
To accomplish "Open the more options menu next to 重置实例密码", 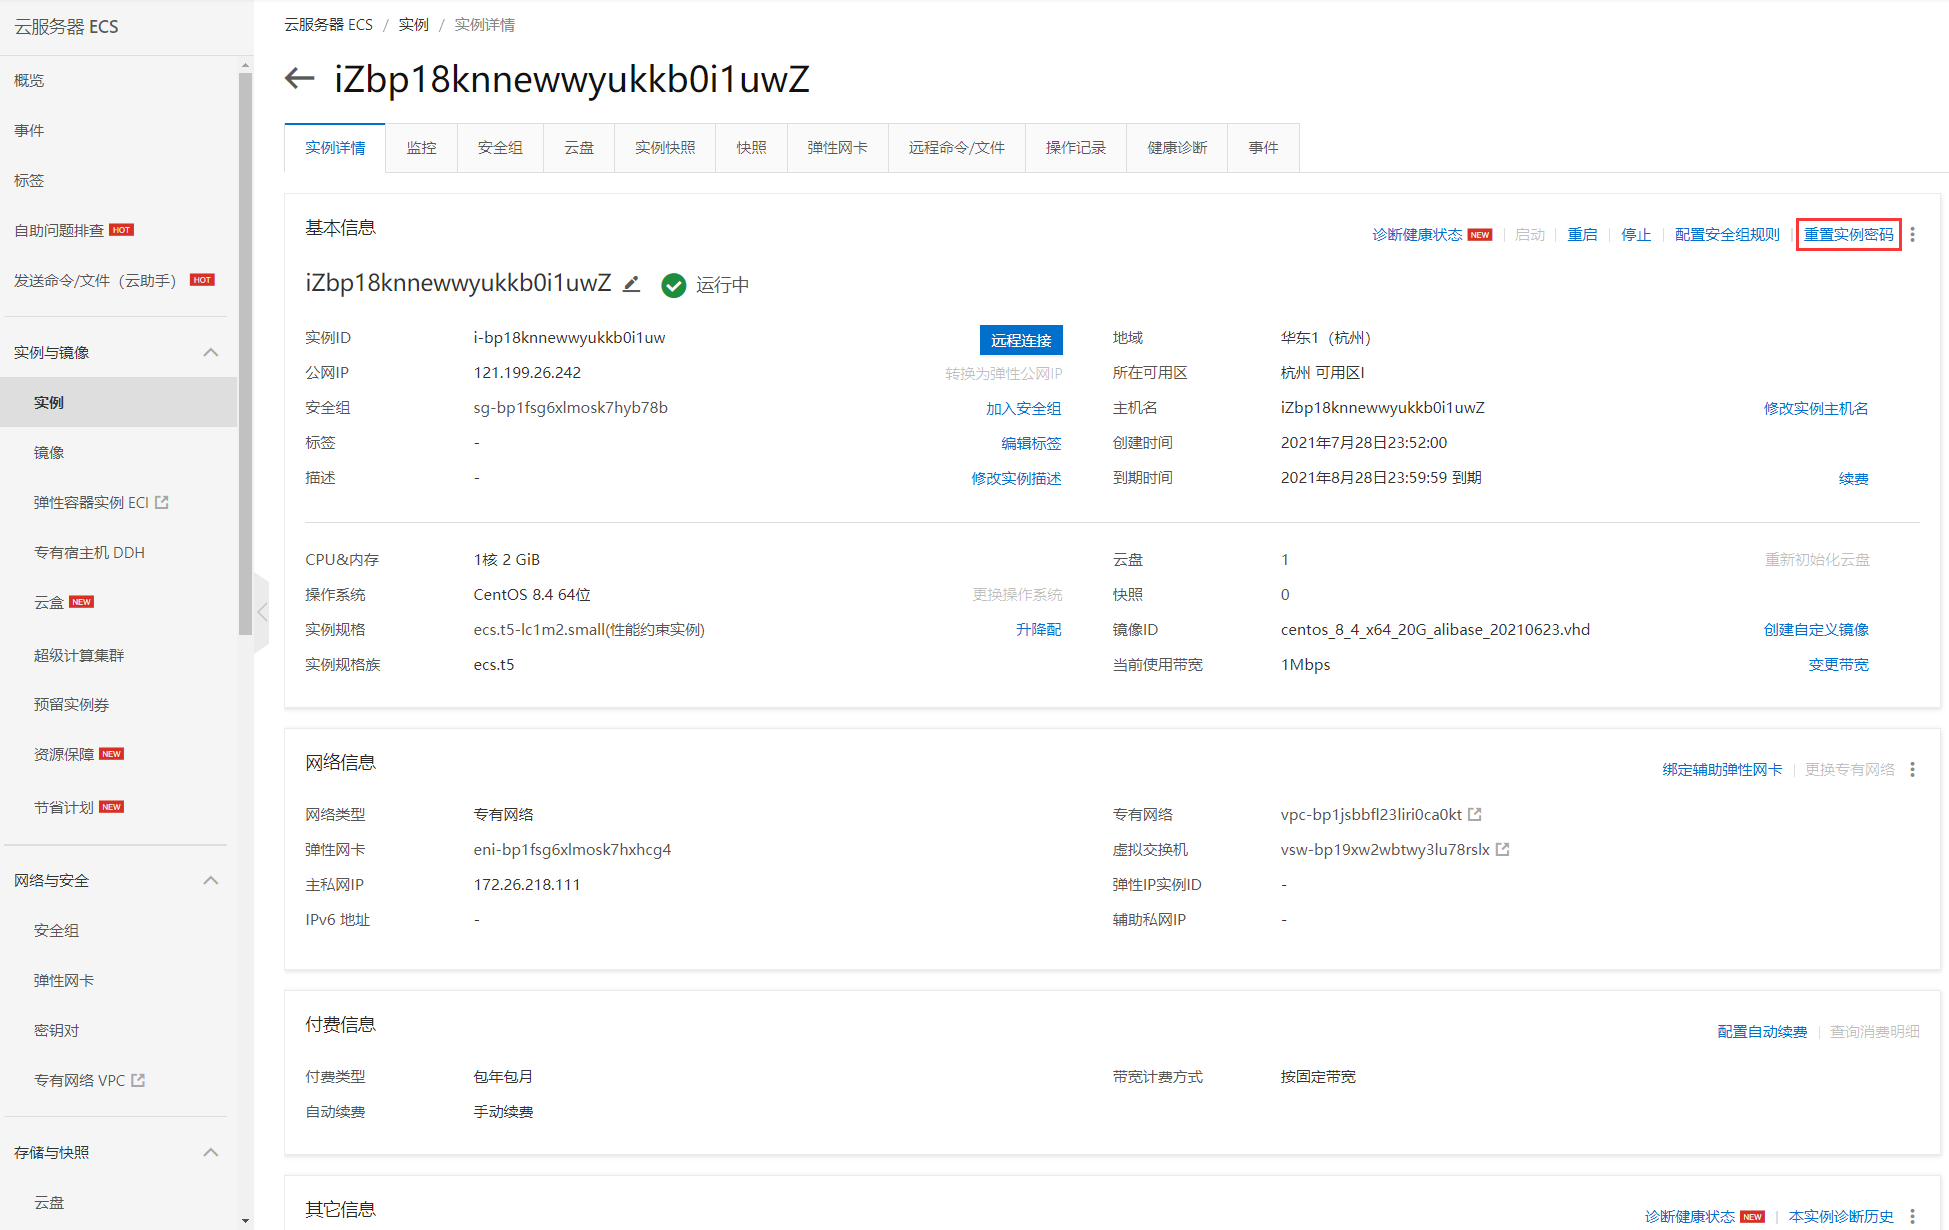I will pos(1912,234).
